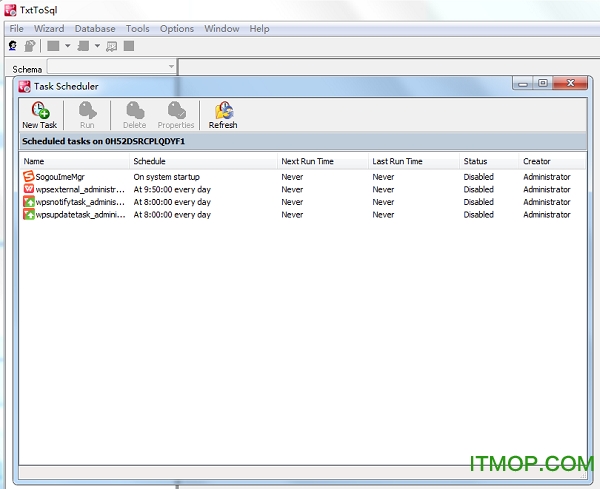Click 'At 9:50:00 every day' schedule cell
Viewport: 600px width, 489px height.
click(x=172, y=189)
